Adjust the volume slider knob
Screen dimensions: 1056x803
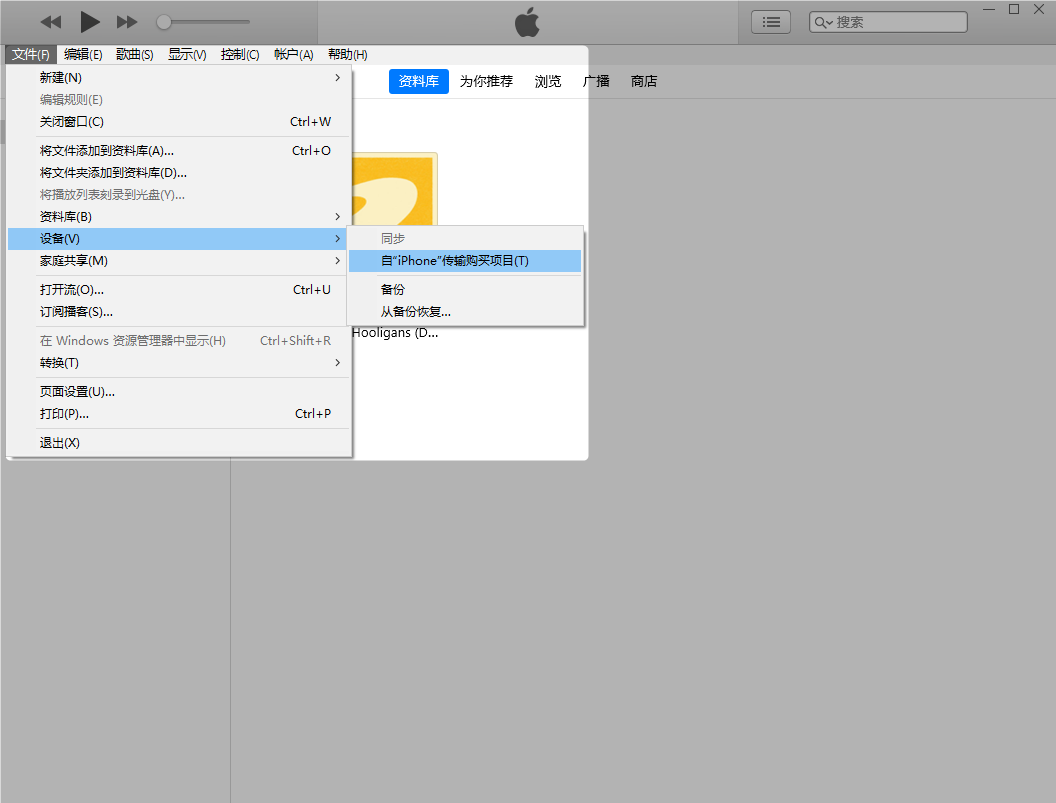click(x=164, y=22)
